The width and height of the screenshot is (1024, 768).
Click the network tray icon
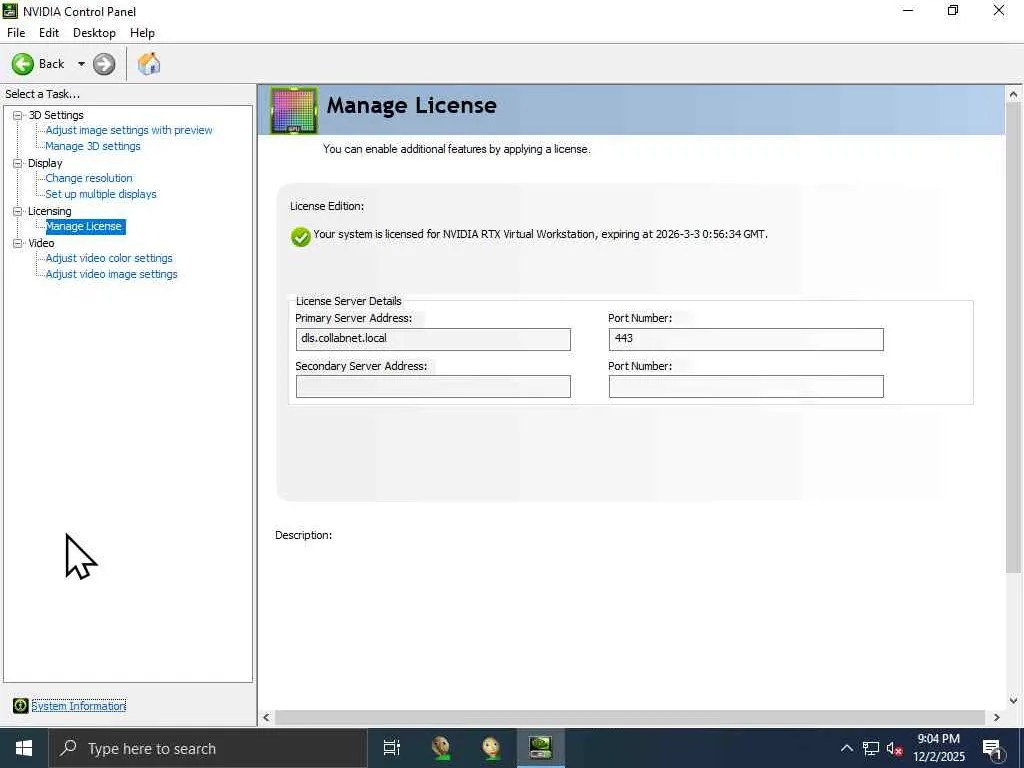point(871,748)
